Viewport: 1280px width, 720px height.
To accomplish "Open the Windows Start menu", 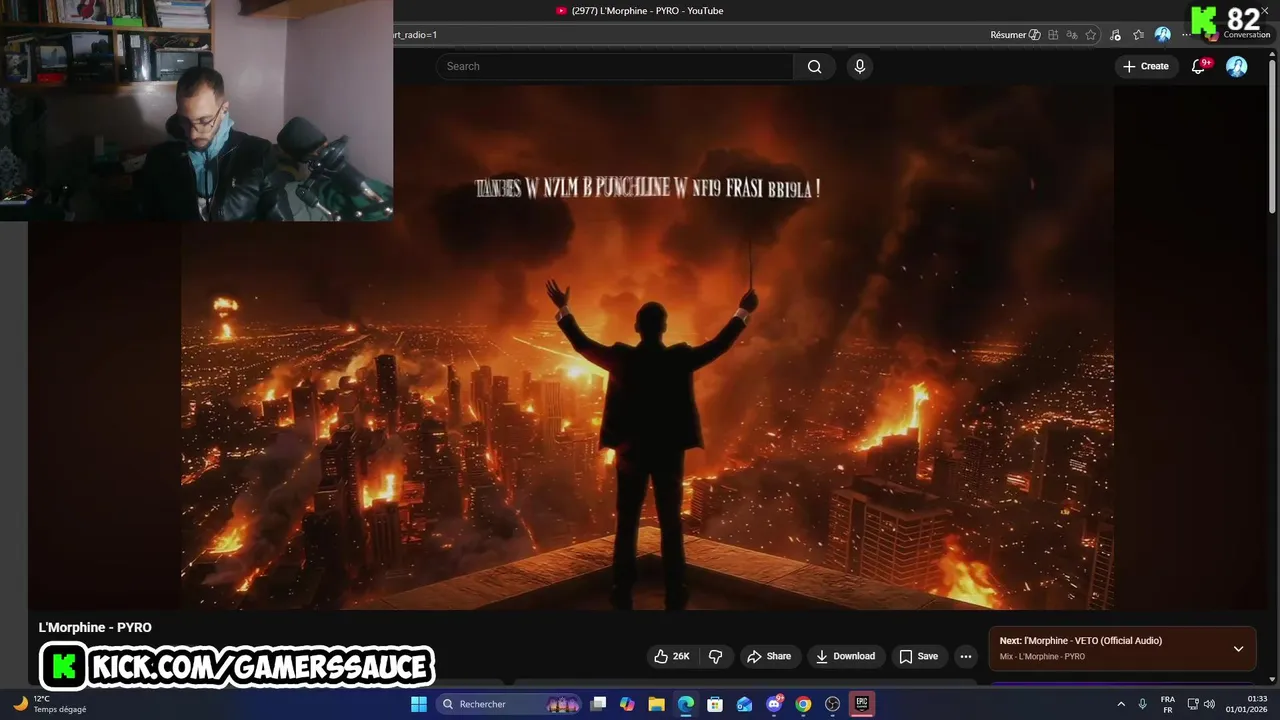I will point(418,704).
